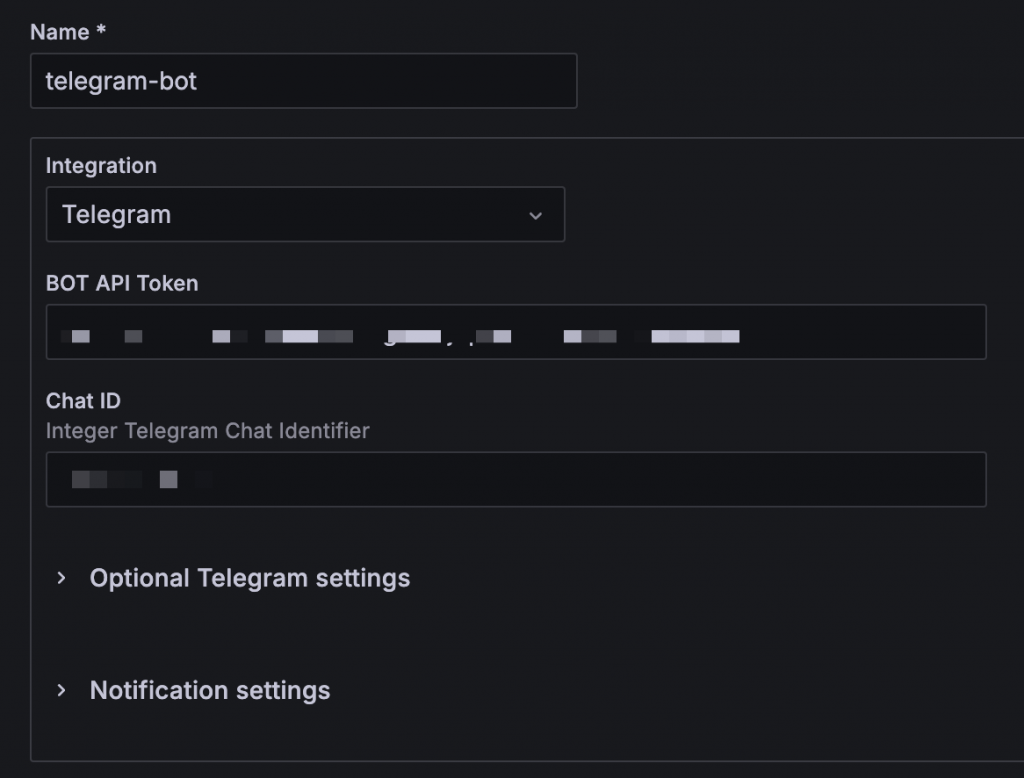1024x778 pixels.
Task: Click the Integration dropdown chevron arrow
Action: tap(535, 215)
